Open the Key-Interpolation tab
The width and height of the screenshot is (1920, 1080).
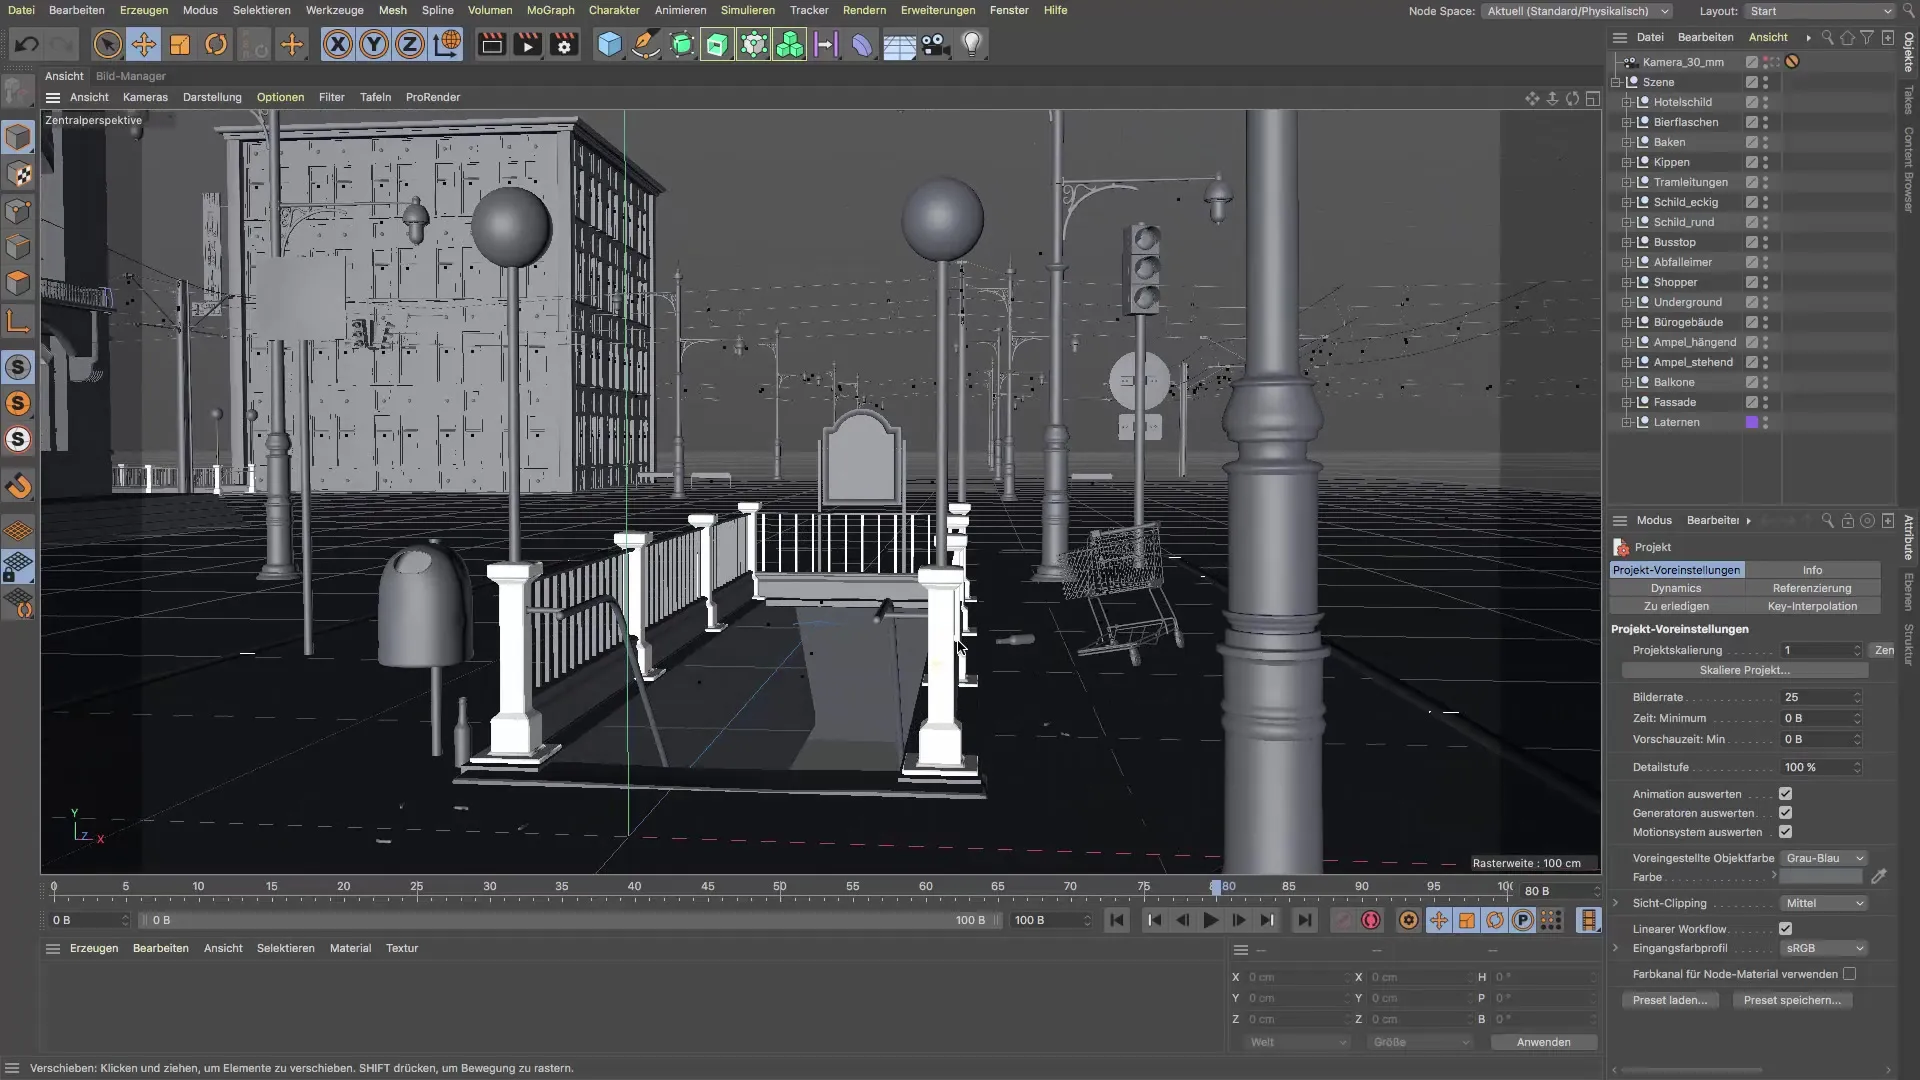pos(1812,606)
